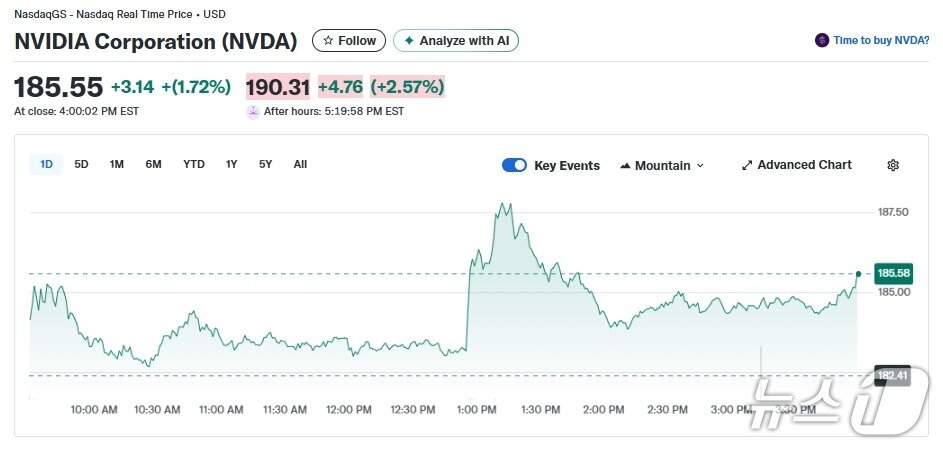Viewport: 943px width, 449px height.
Task: Click the star icon in Follow
Action: click(328, 41)
